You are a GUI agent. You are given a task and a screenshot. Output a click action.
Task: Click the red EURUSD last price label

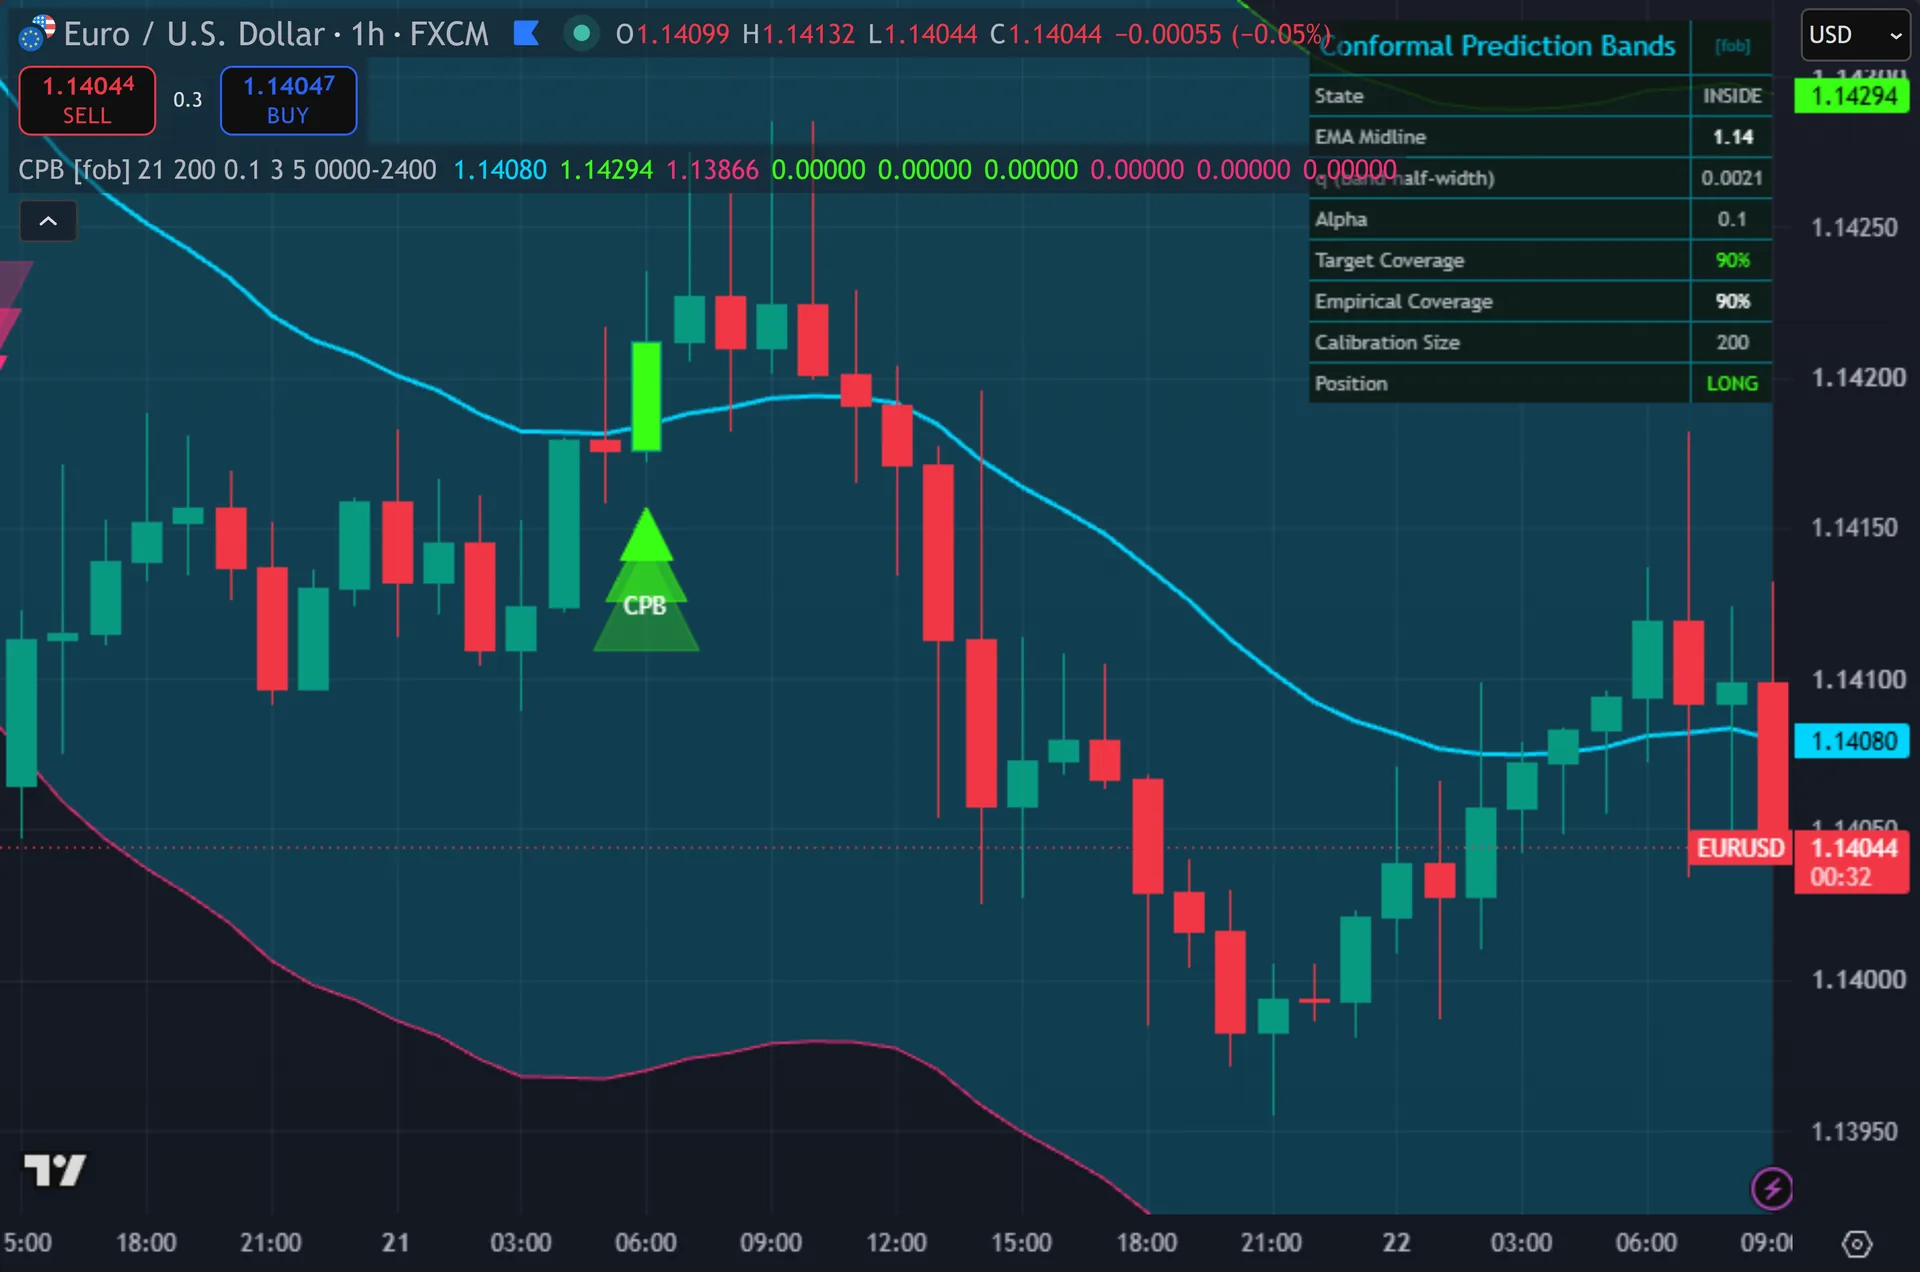tap(1740, 848)
